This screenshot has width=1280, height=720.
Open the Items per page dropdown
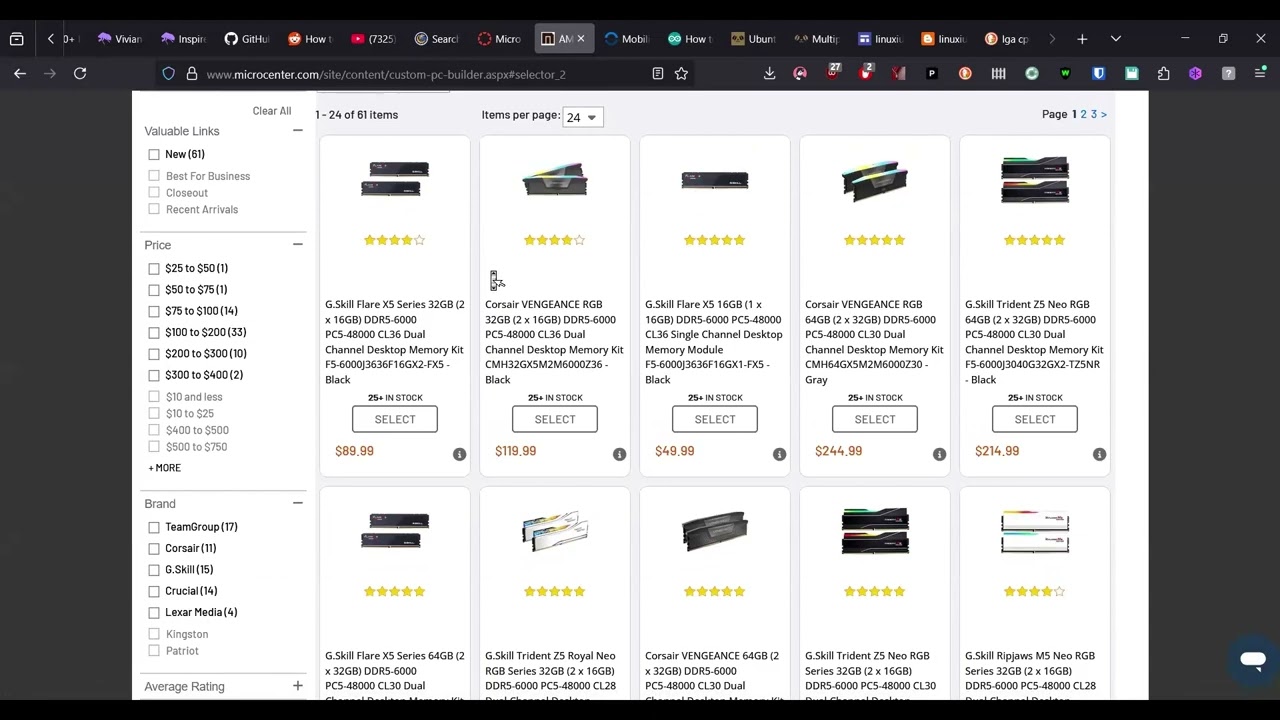(583, 117)
